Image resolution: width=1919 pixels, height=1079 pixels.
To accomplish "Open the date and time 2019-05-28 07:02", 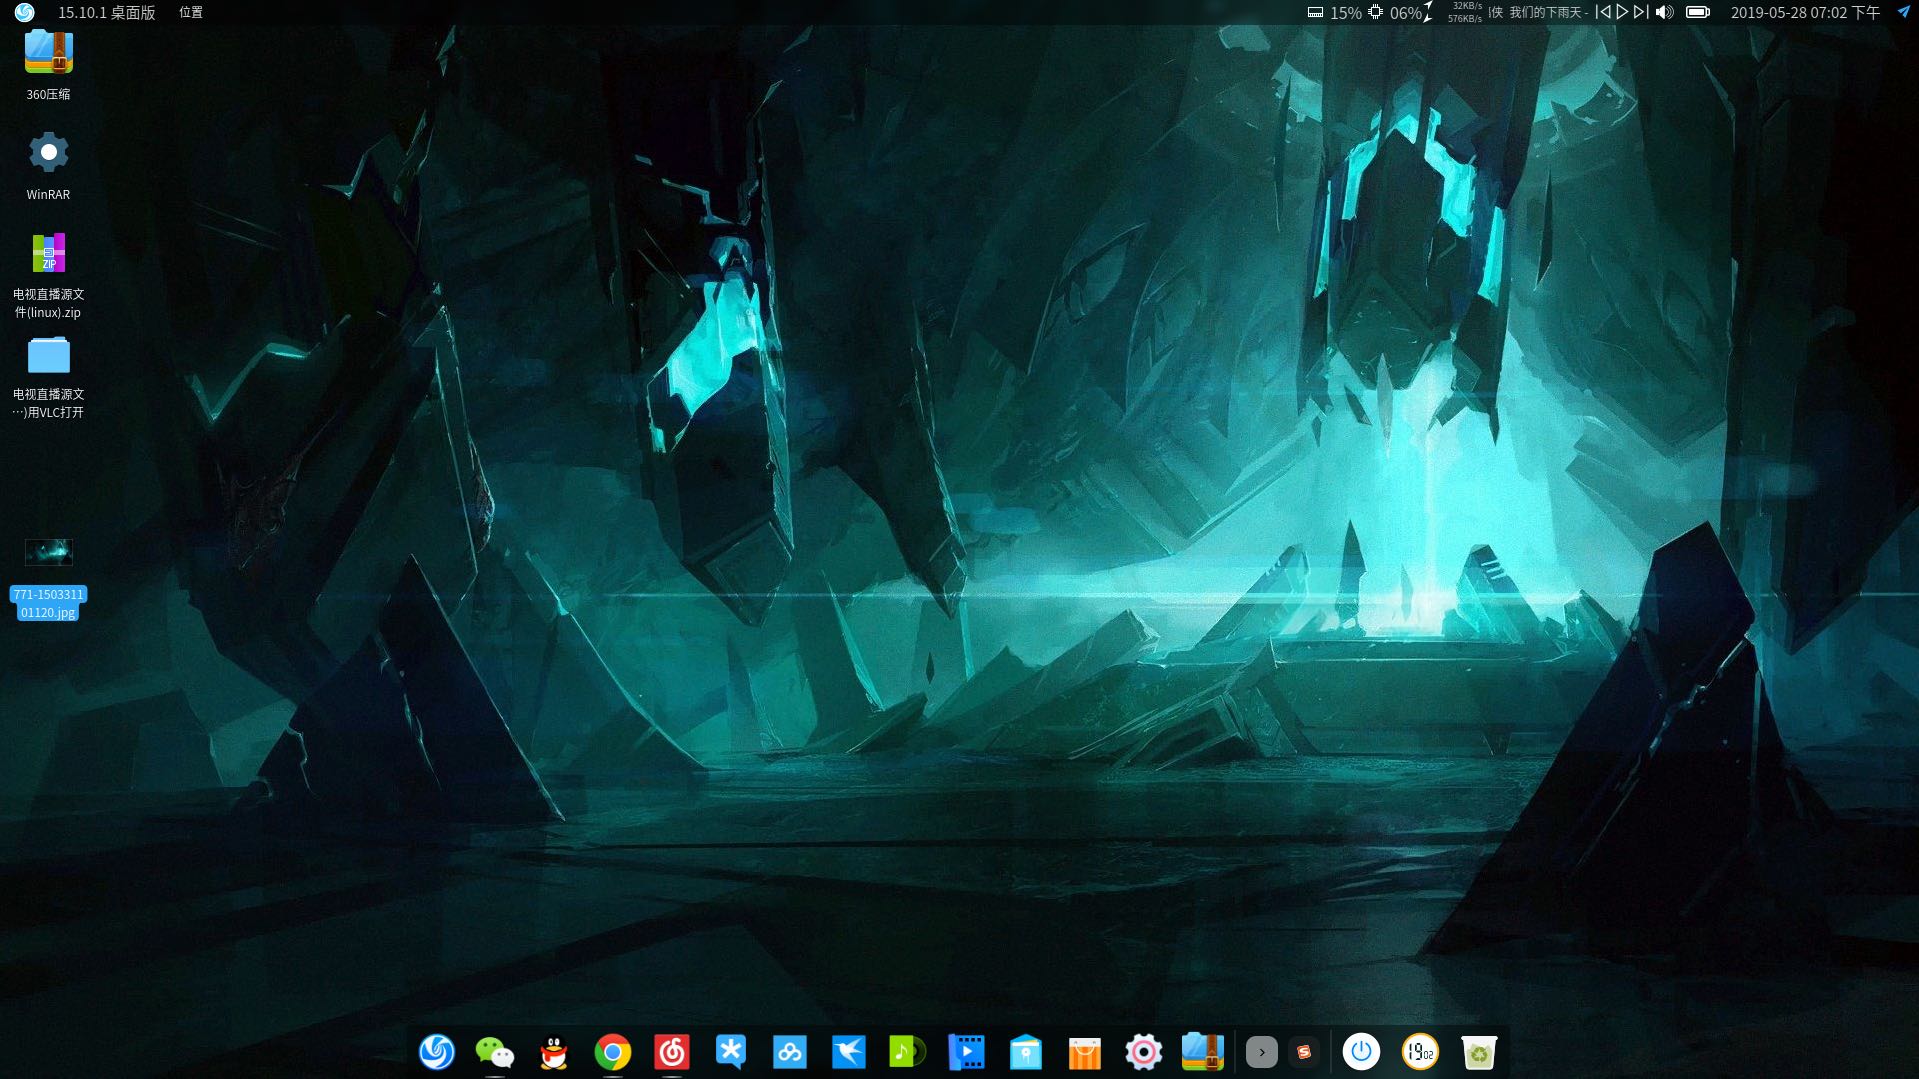I will (x=1805, y=12).
